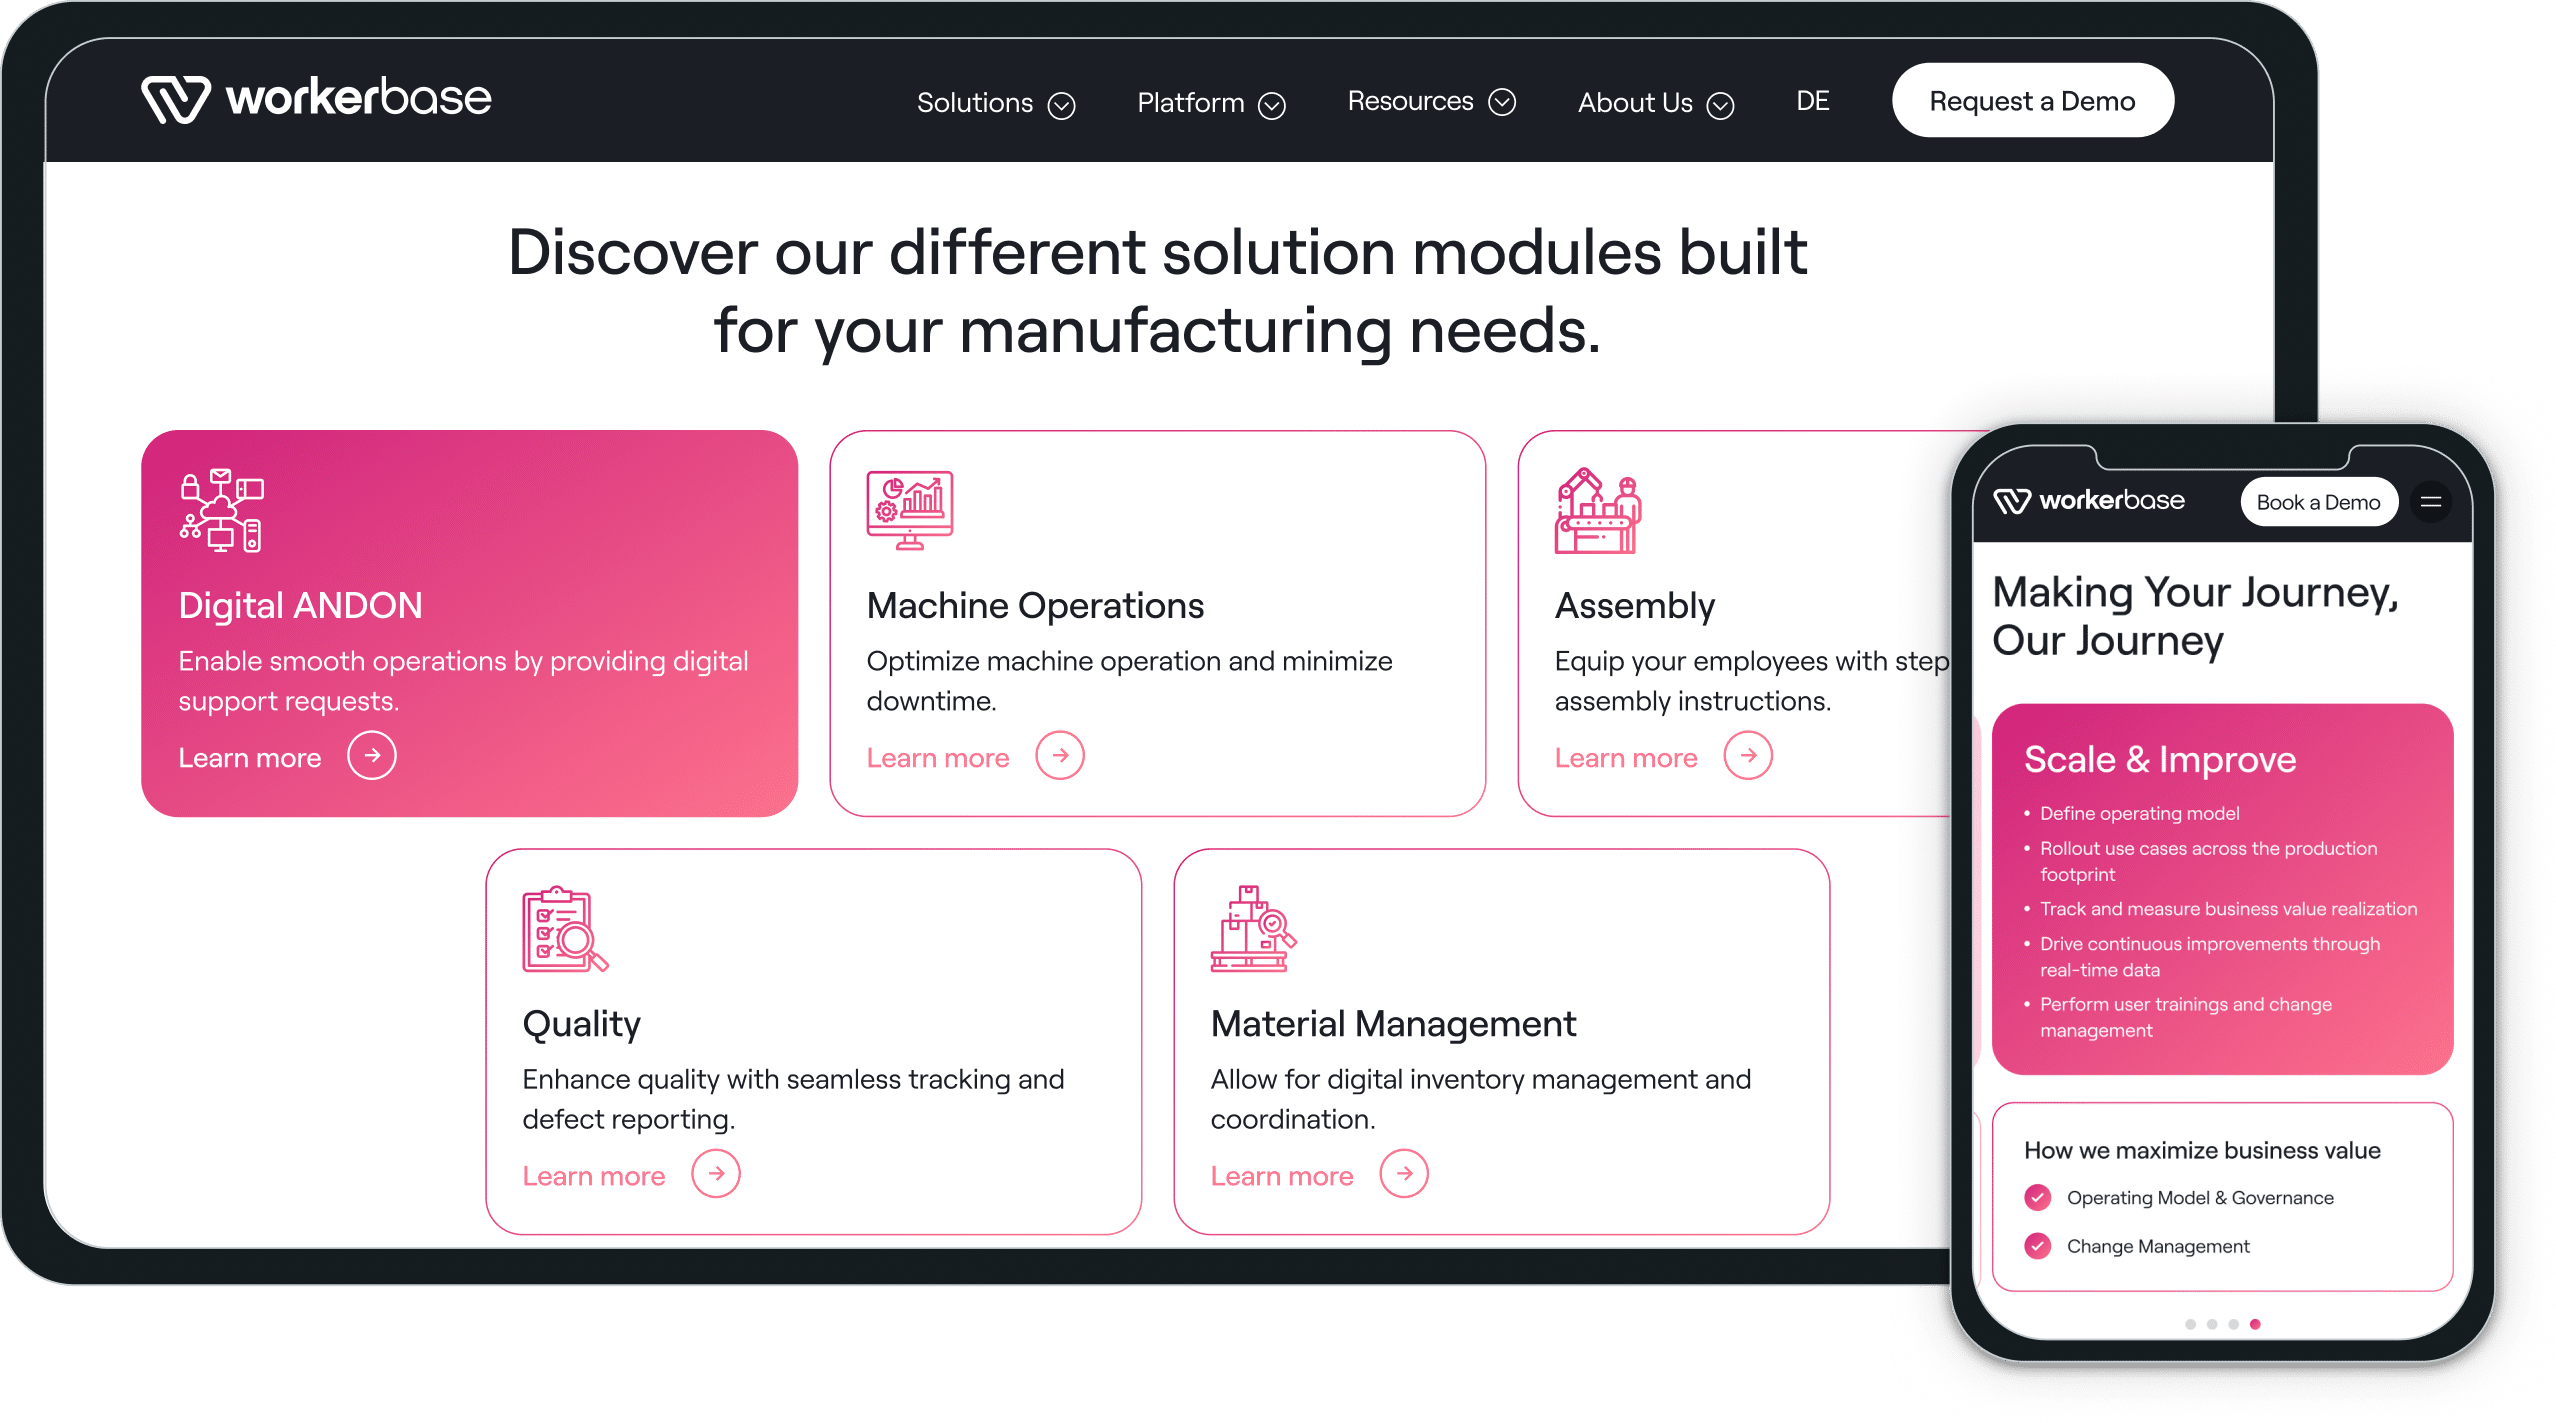The height and width of the screenshot is (1423, 2556).
Task: Select the Quality clipboard magnifier icon
Action: pos(563,930)
